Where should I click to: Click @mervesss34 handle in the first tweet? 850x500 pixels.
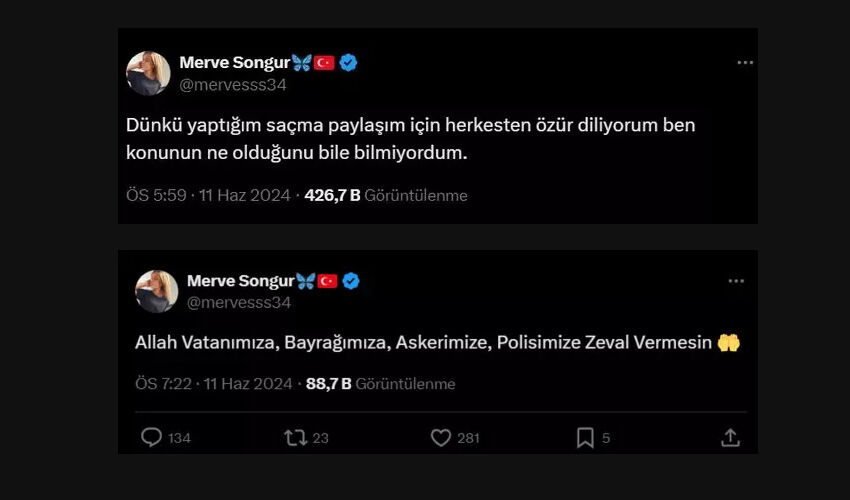tap(233, 85)
